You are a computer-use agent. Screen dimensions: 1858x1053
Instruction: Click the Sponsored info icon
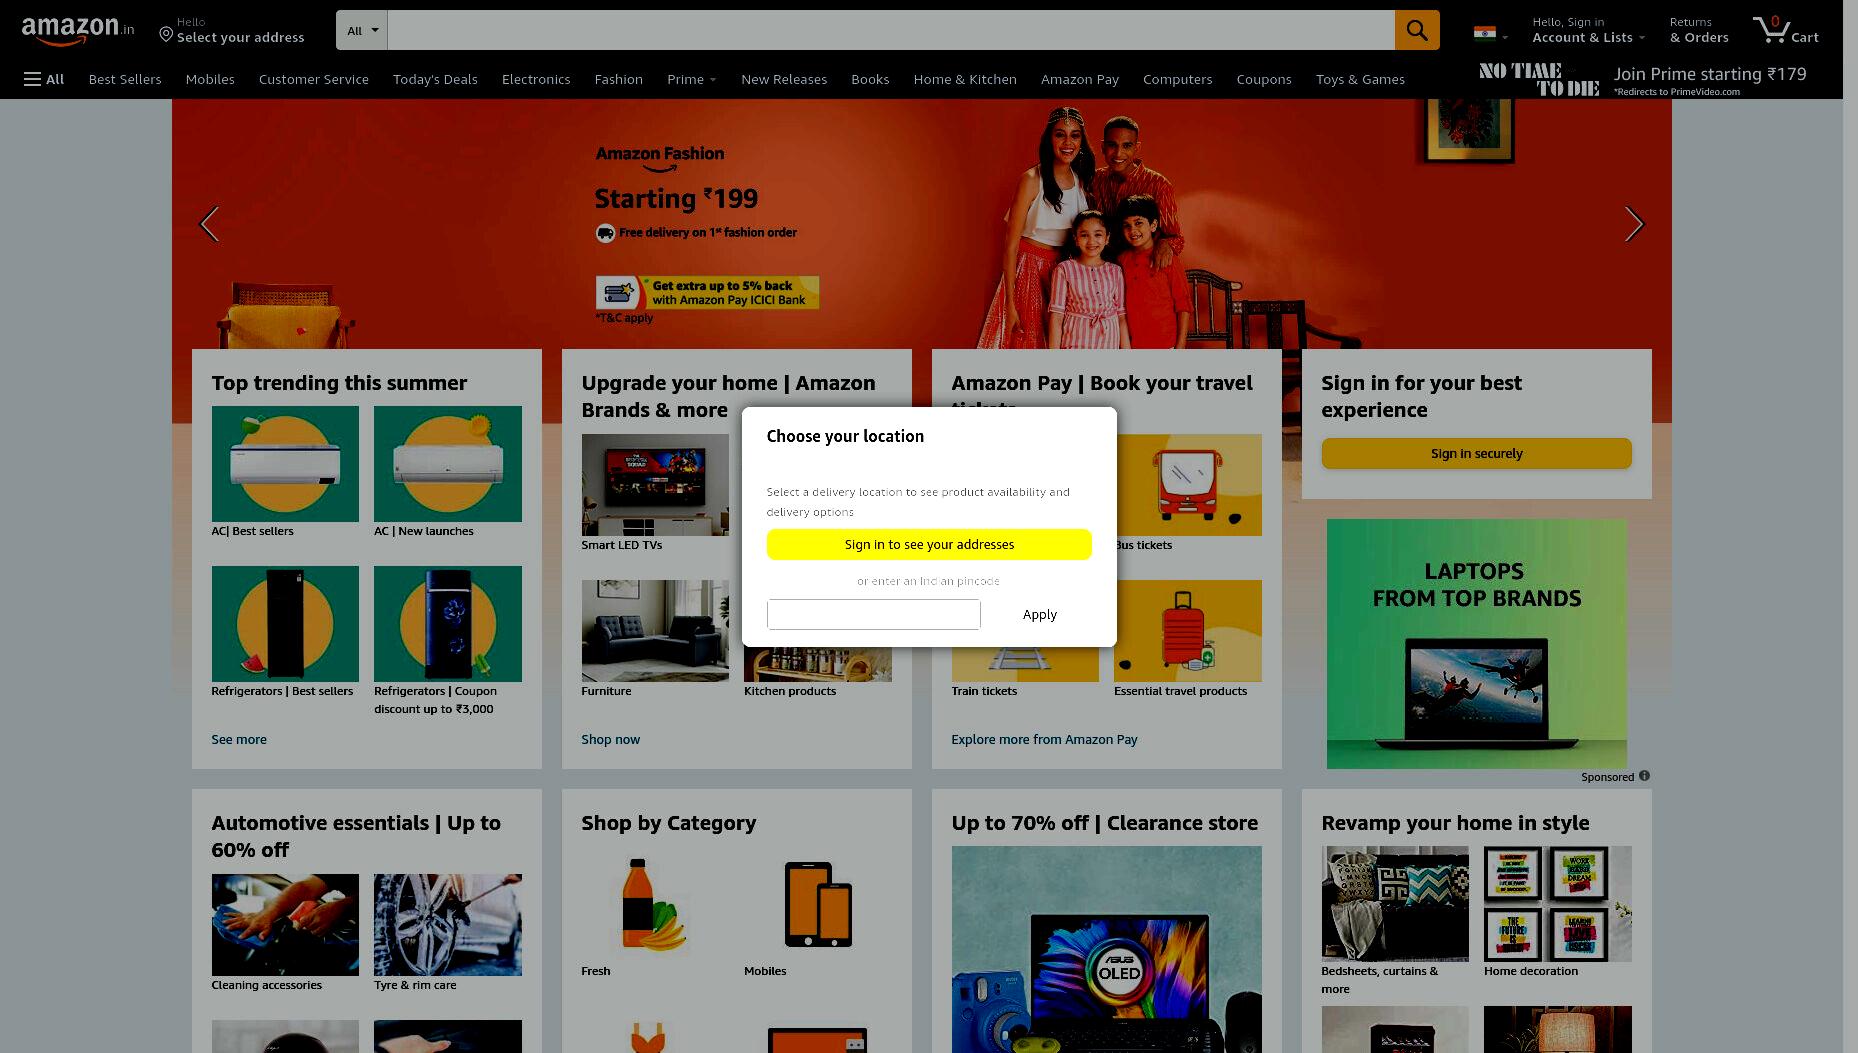pos(1644,776)
